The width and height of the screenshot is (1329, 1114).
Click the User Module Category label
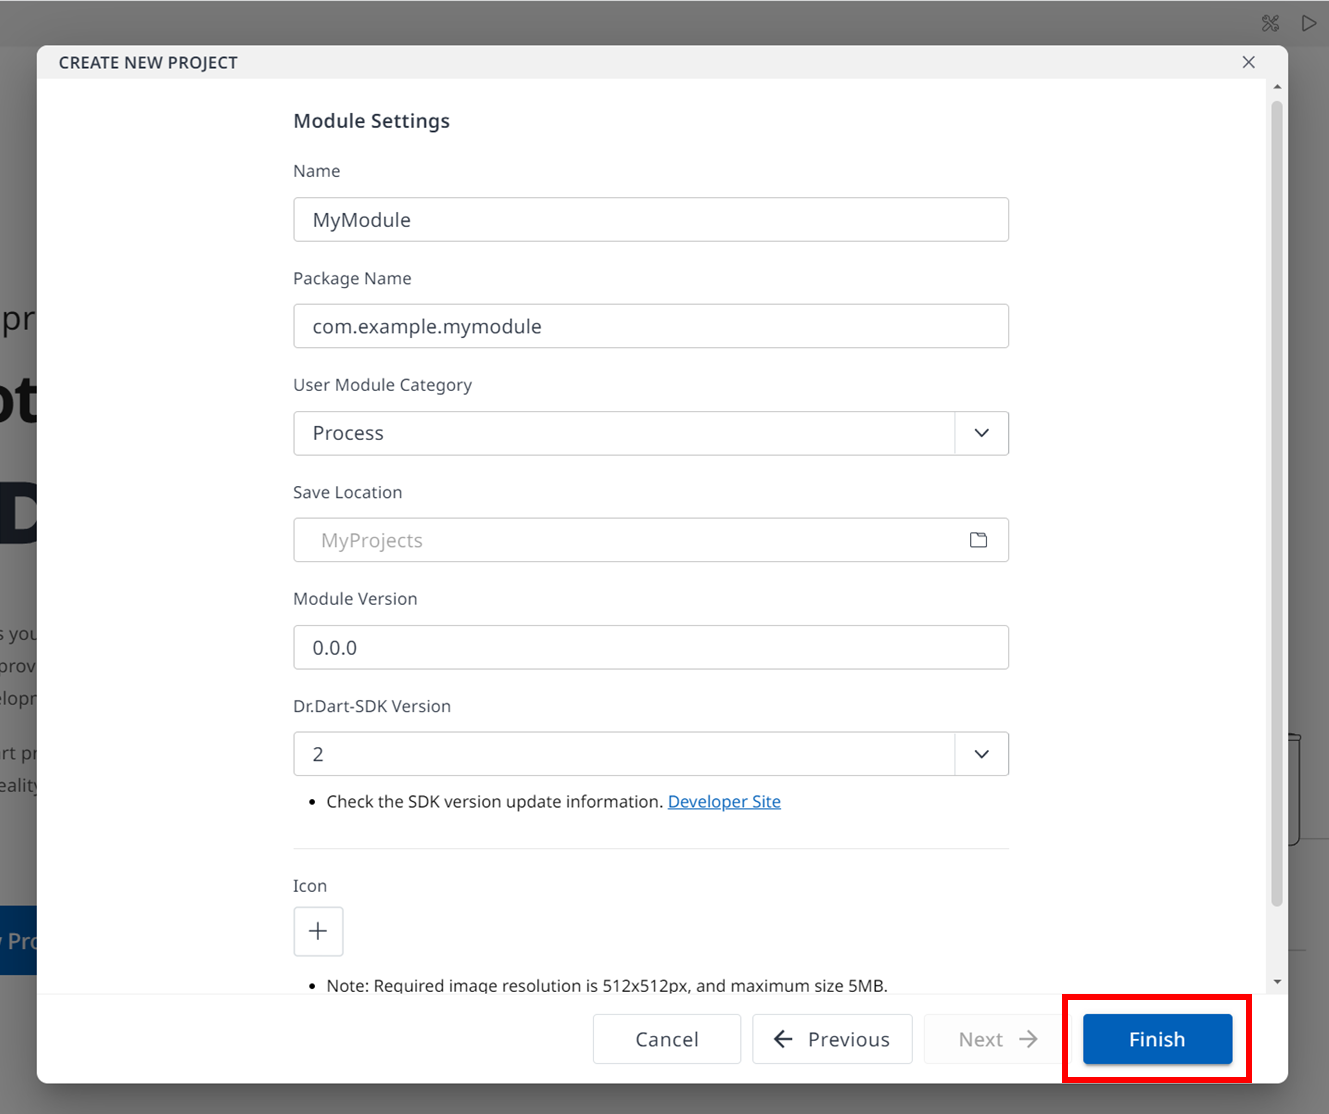tap(382, 385)
